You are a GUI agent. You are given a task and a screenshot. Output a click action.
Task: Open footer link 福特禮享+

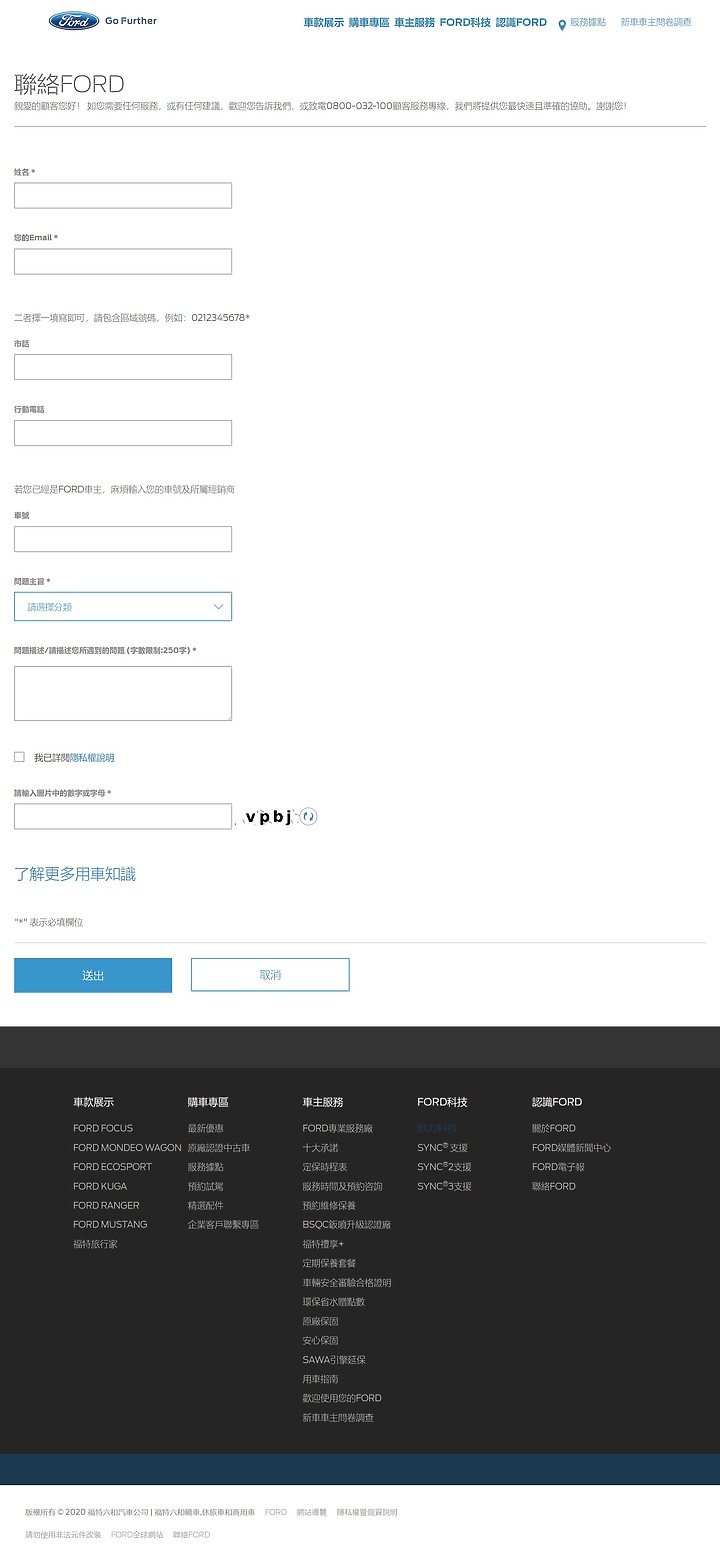click(x=323, y=1244)
